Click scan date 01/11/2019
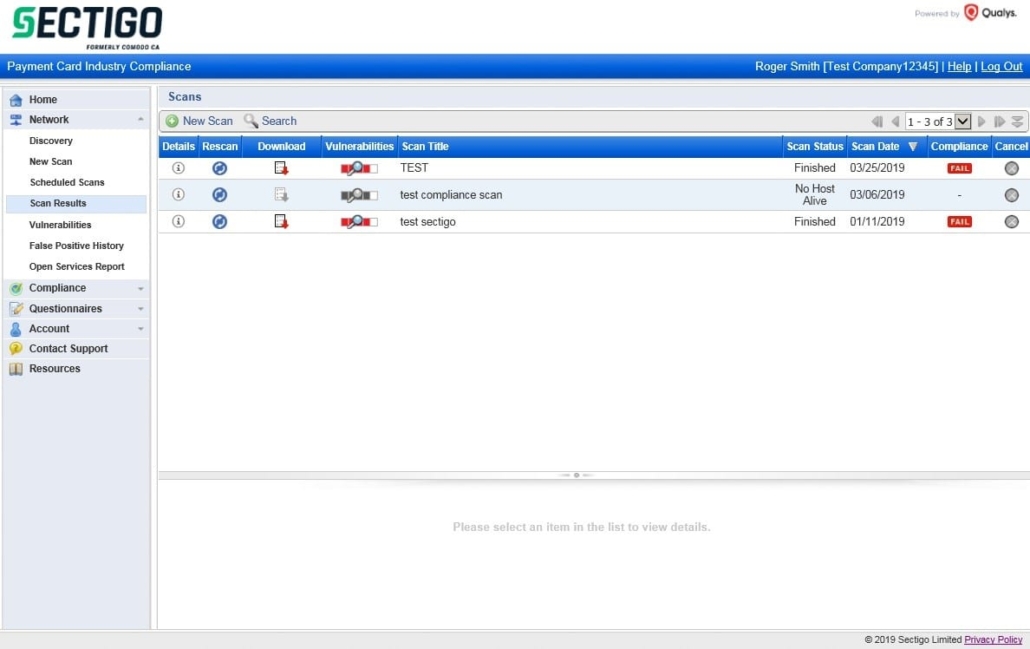The height and width of the screenshot is (649, 1030). click(877, 222)
